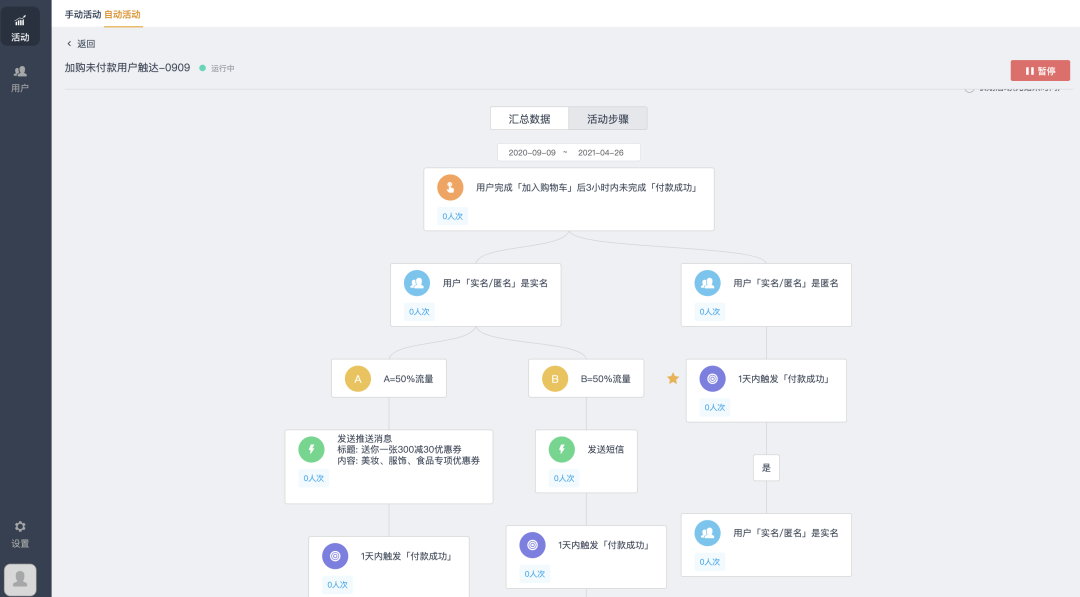Viewport: 1080px width, 597px height.
Task: Click the green 发送短信 lightning icon
Action: pos(562,449)
